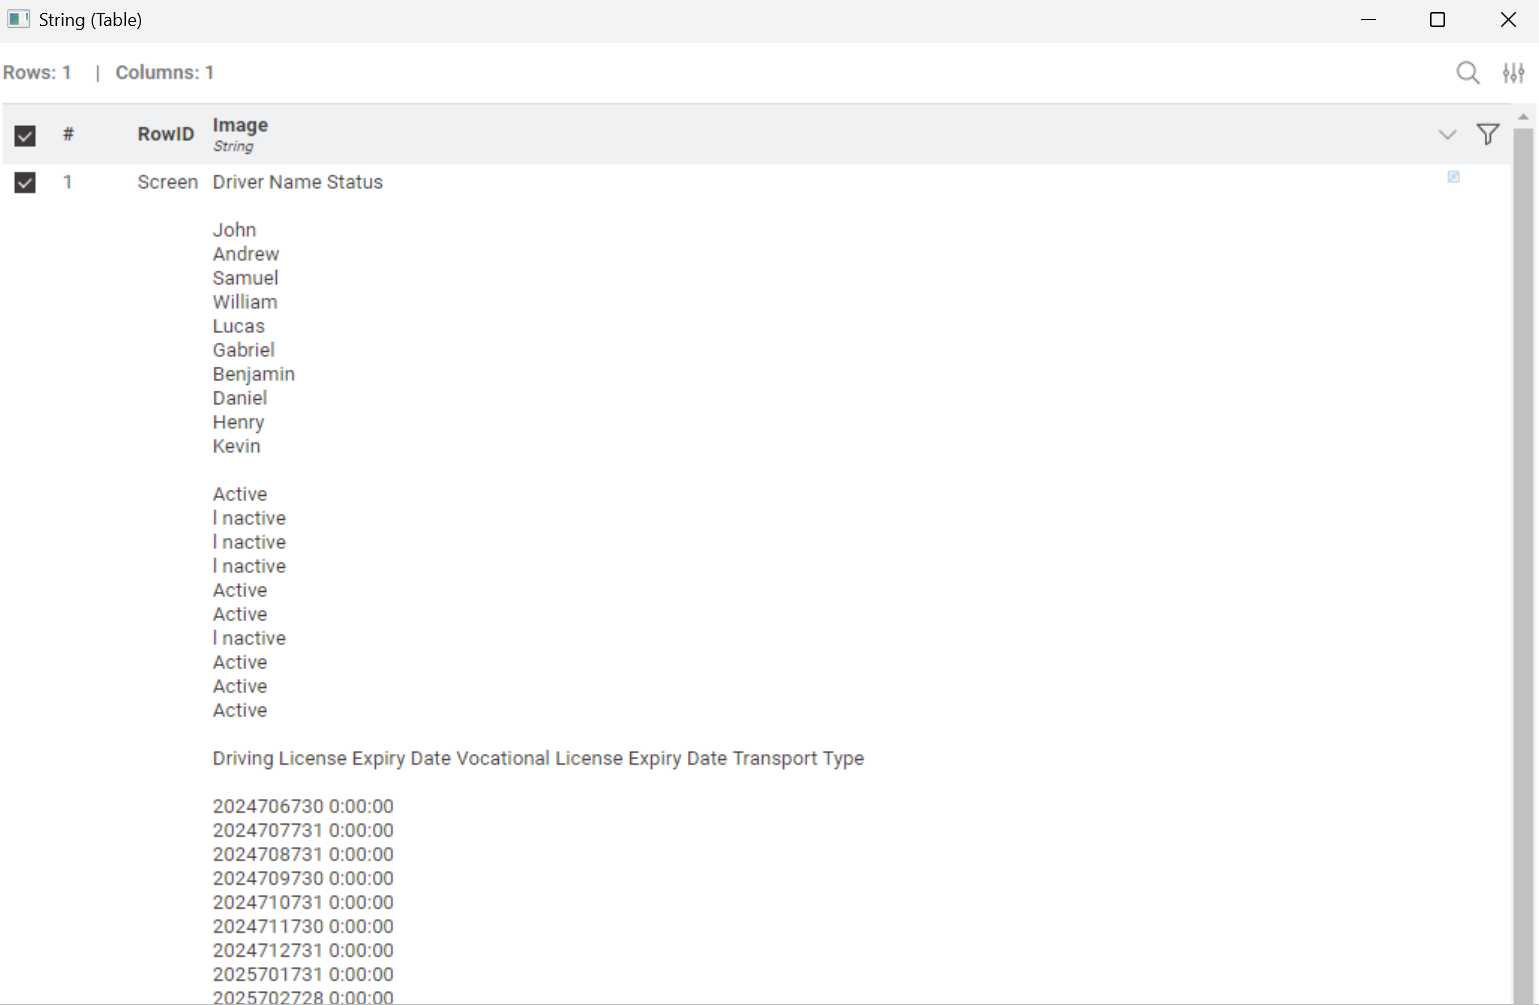Click the RowID column header
The width and height of the screenshot is (1539, 1005).
(166, 134)
